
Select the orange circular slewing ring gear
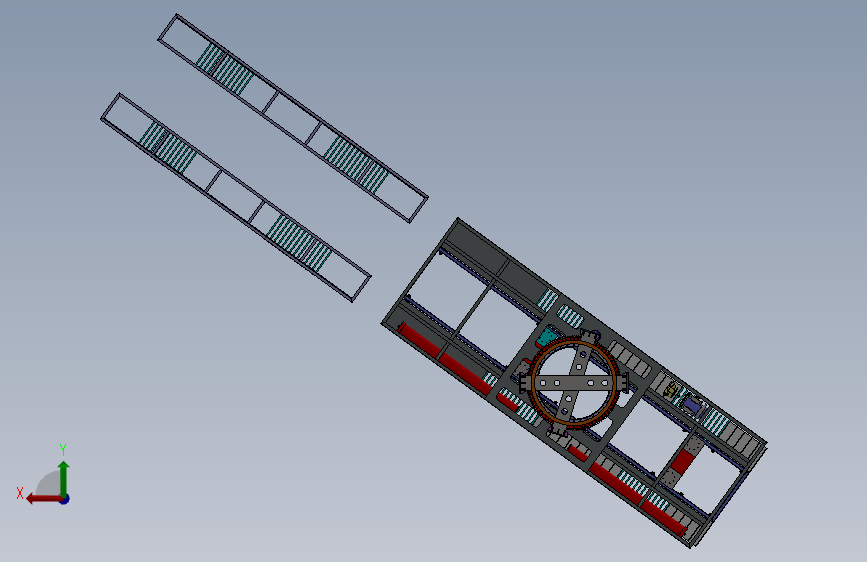[x=573, y=383]
